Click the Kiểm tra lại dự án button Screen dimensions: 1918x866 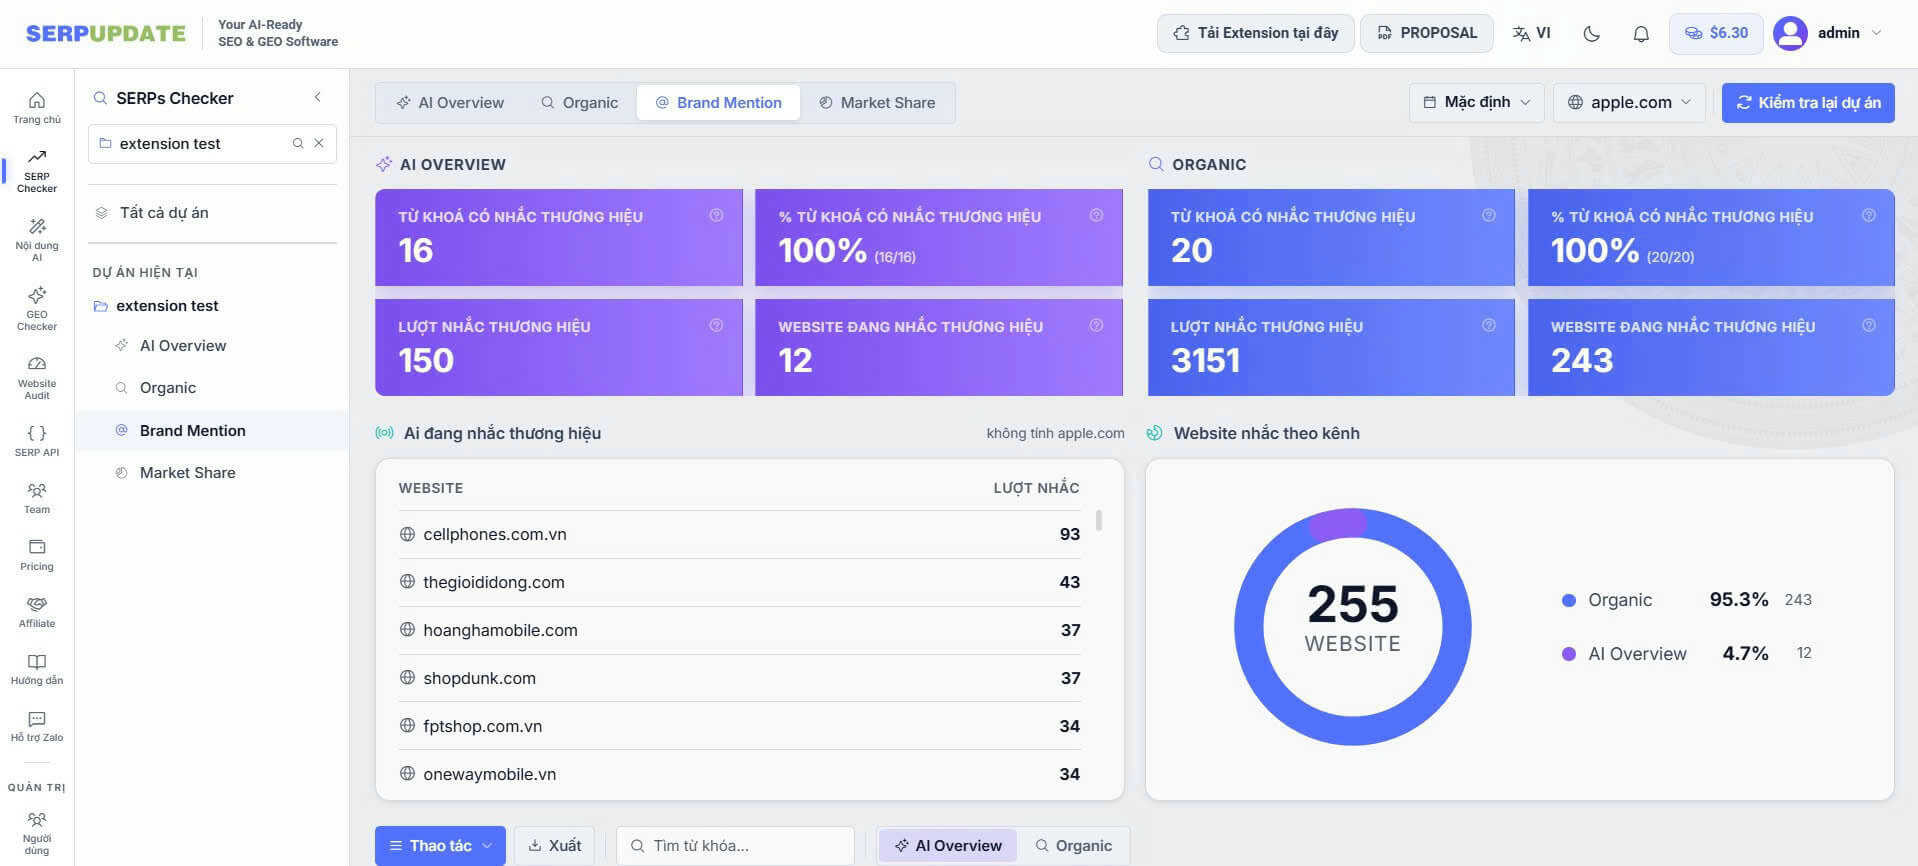click(x=1808, y=102)
